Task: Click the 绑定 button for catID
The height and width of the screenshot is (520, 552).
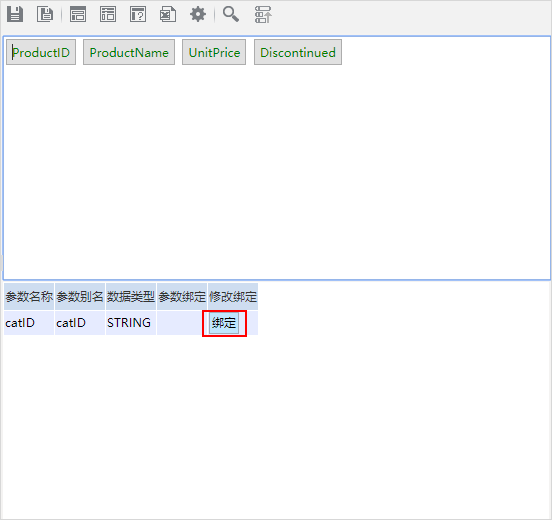Action: (224, 323)
